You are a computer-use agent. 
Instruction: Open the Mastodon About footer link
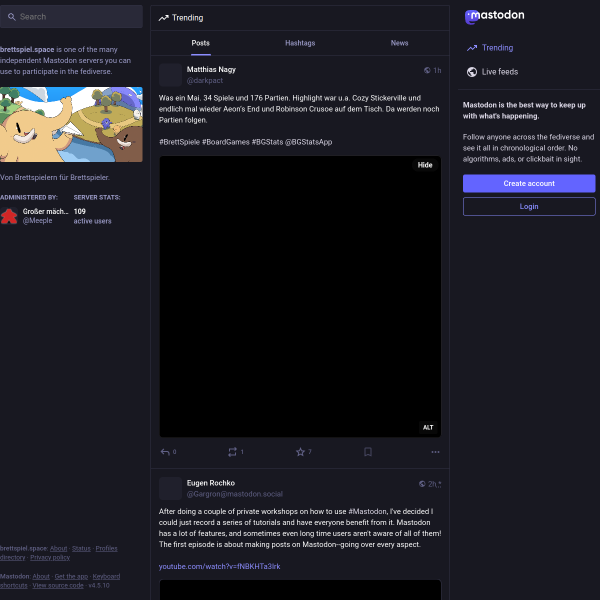(x=41, y=577)
